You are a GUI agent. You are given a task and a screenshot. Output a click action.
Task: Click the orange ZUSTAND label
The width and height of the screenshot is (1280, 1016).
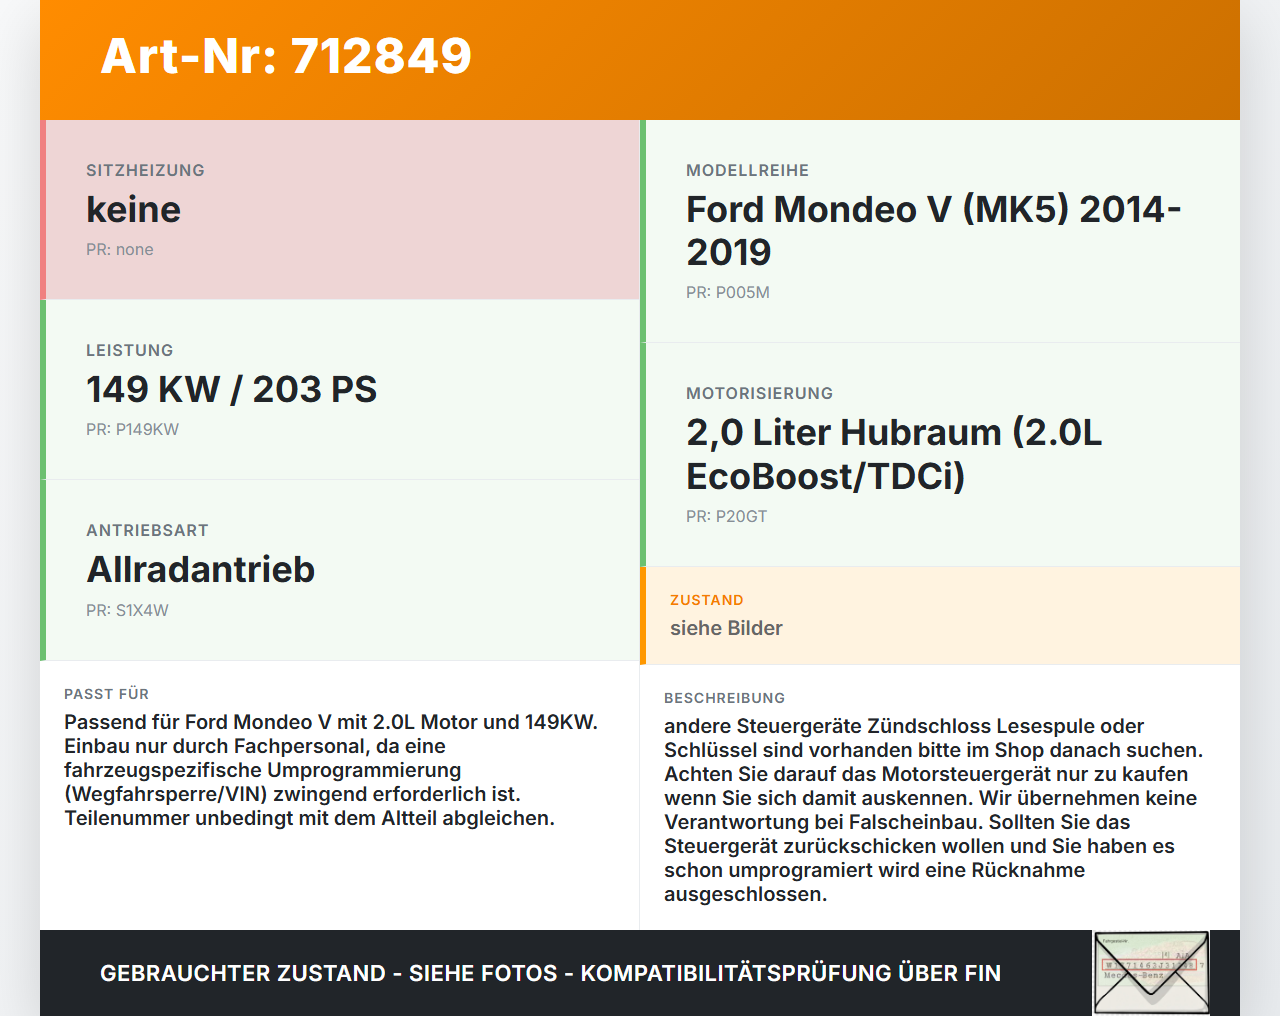[x=707, y=600]
